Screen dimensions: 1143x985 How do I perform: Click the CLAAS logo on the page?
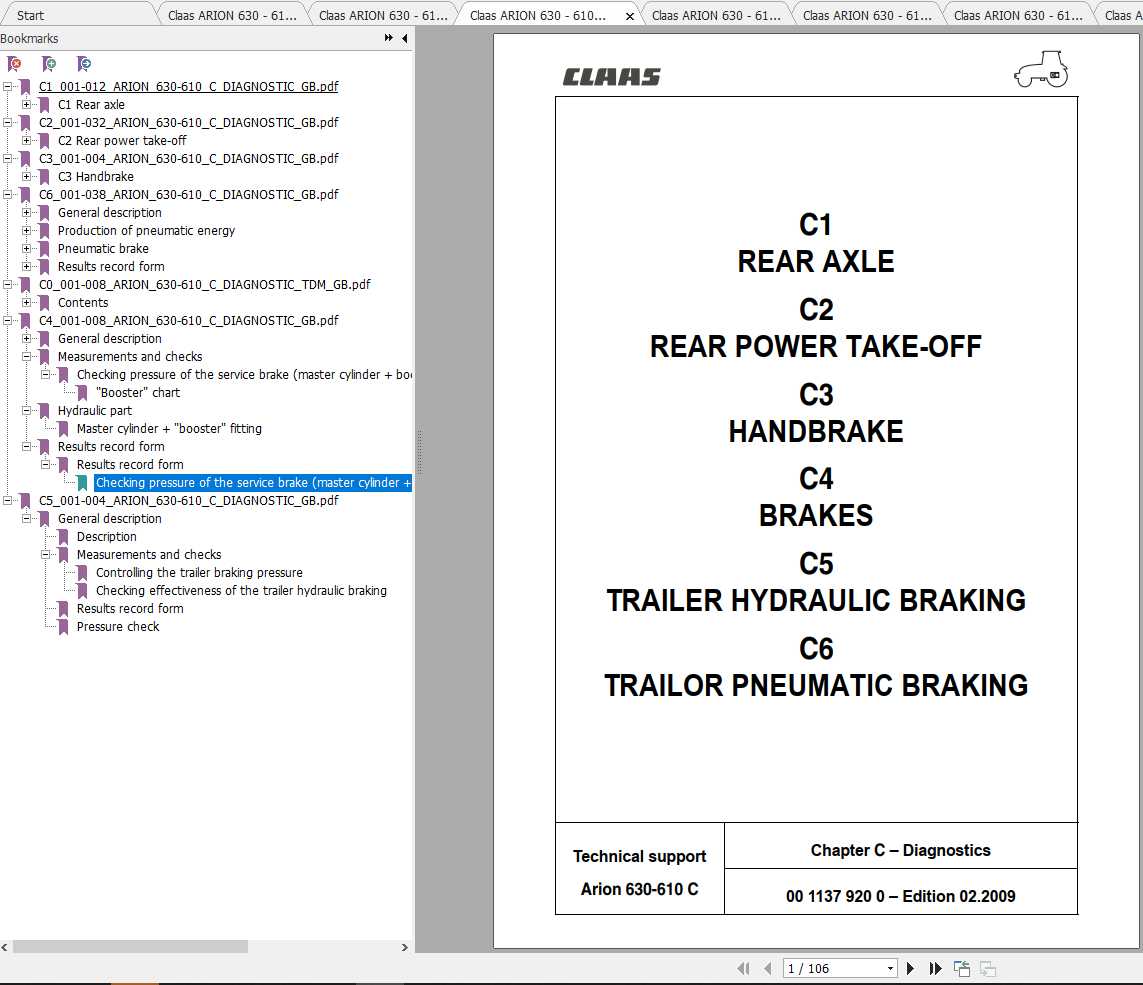click(x=611, y=77)
